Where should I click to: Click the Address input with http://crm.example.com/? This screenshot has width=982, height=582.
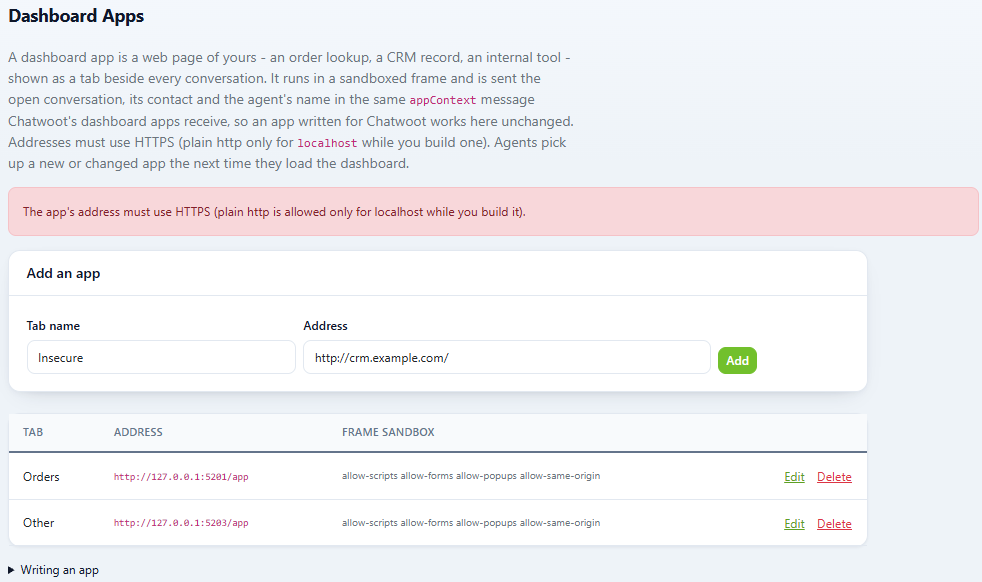point(507,357)
